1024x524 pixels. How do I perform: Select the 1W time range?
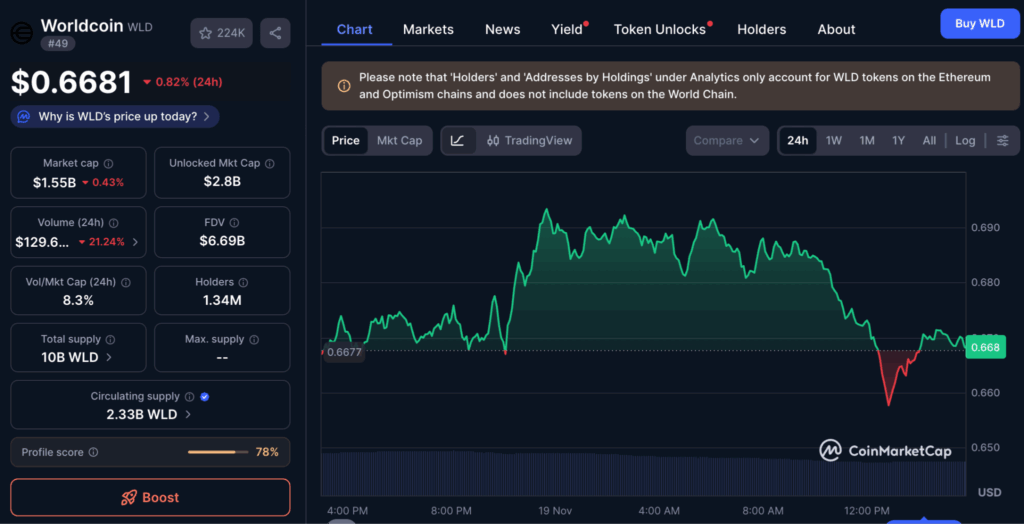click(833, 141)
